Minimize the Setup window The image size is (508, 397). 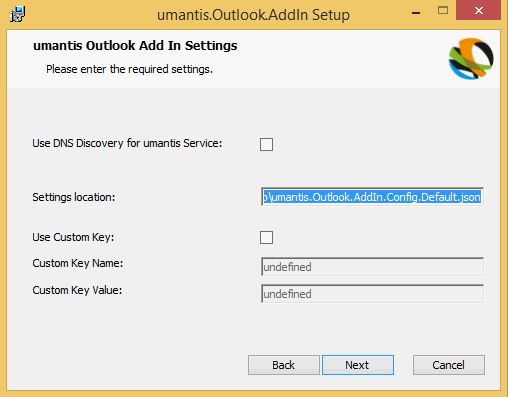coord(416,12)
